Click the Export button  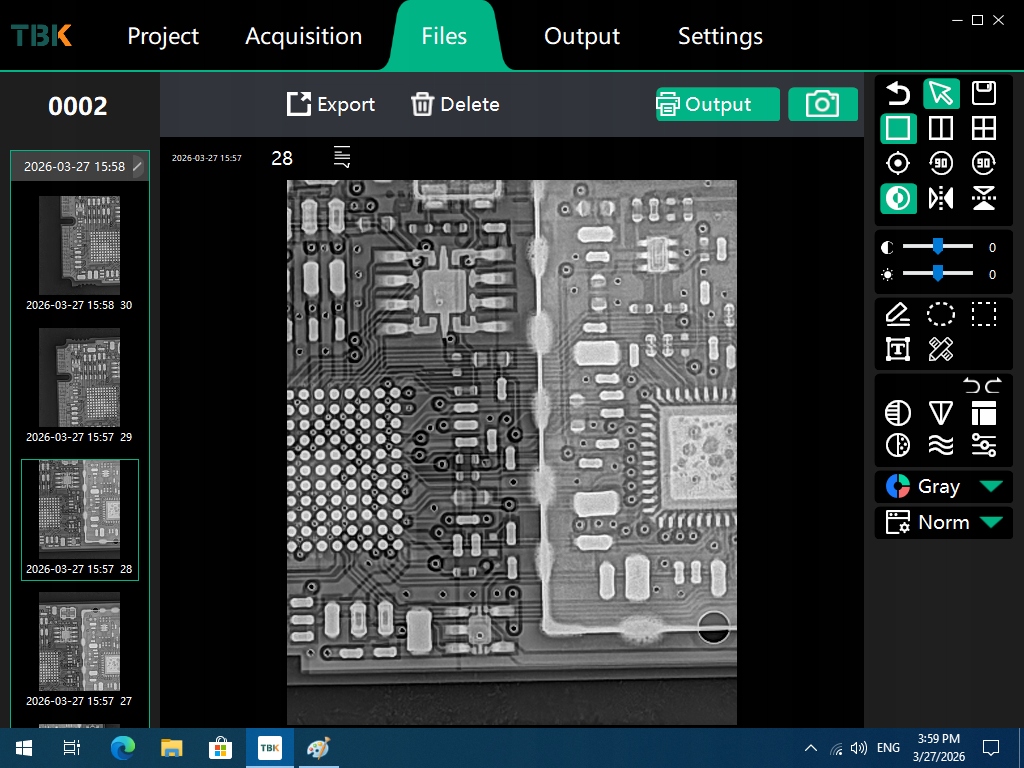tap(331, 104)
